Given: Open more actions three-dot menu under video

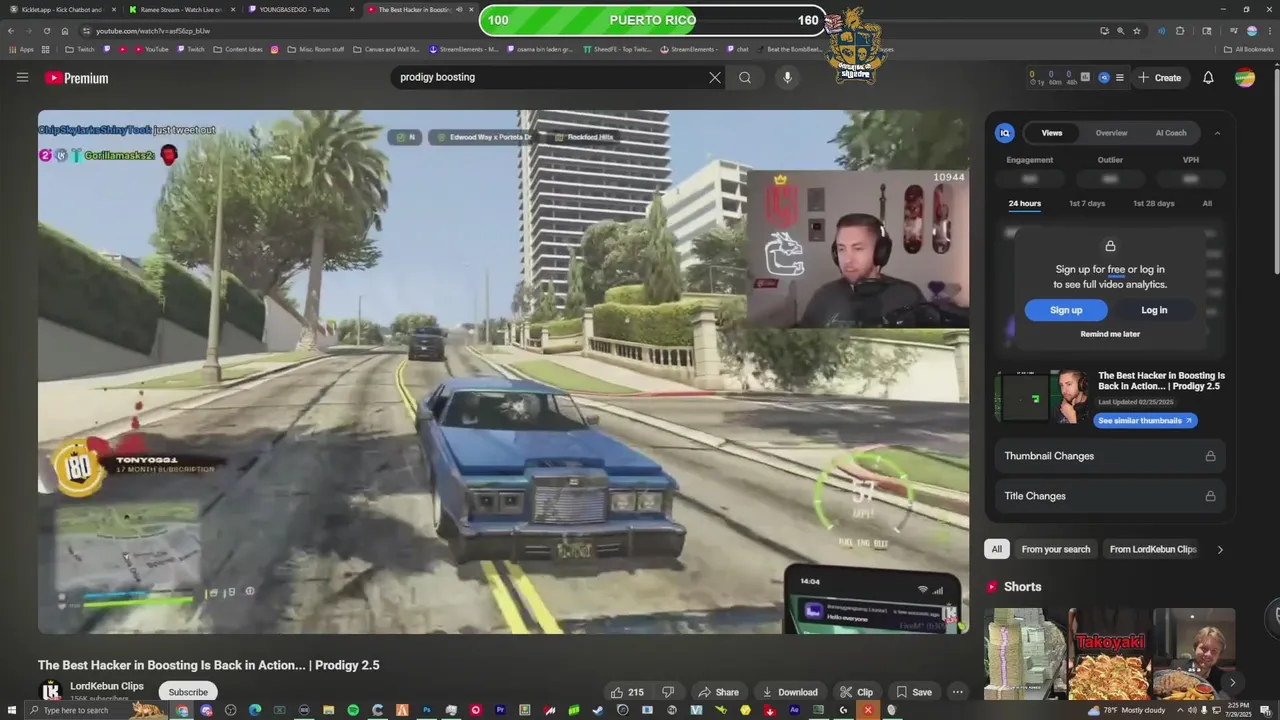Looking at the screenshot, I should click(957, 692).
